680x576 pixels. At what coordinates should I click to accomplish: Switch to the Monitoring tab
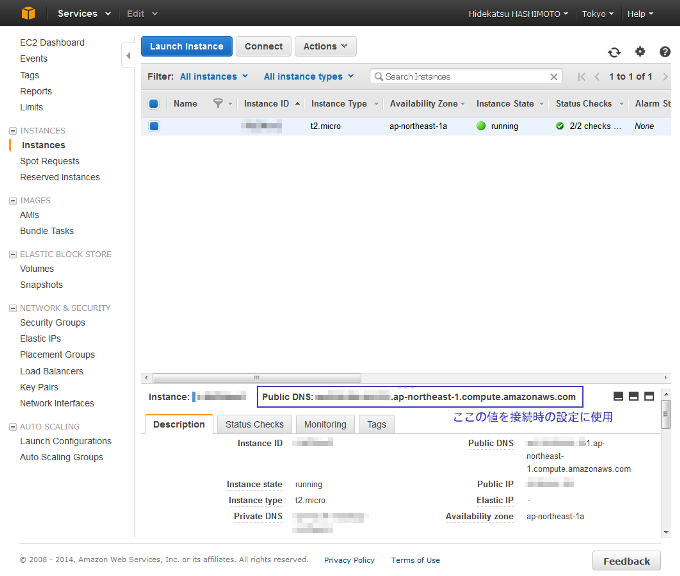click(325, 425)
